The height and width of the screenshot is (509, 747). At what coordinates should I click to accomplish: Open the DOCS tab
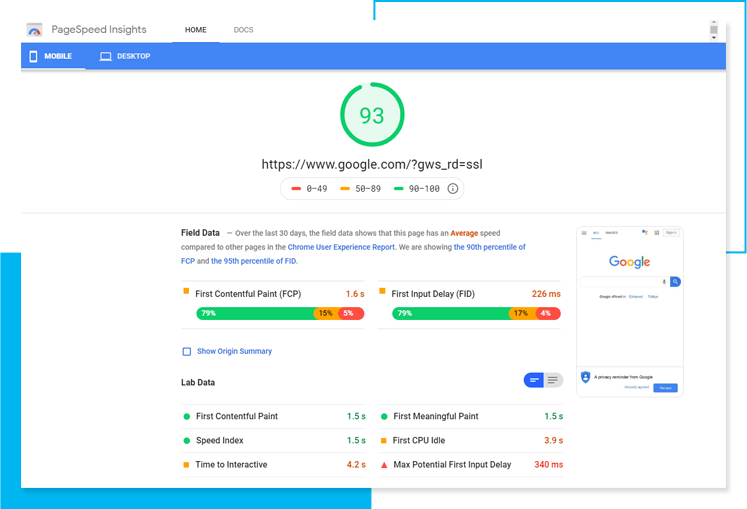click(x=243, y=30)
